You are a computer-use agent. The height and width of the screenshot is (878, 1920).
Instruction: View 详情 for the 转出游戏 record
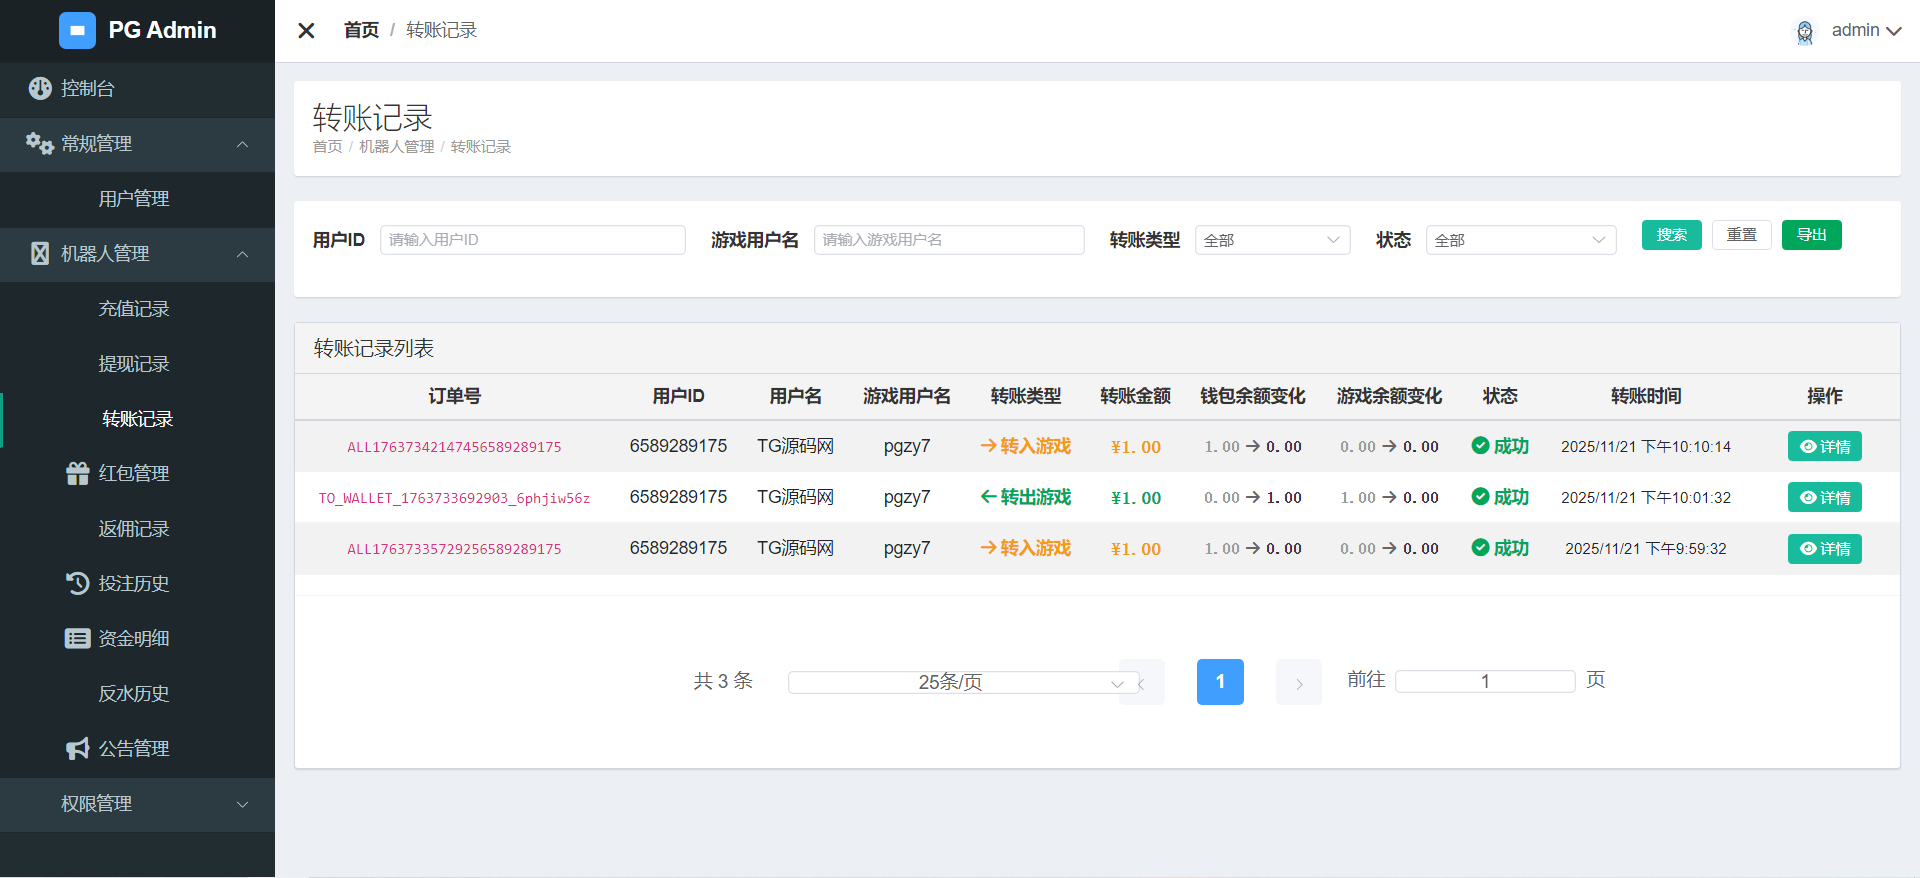1824,498
